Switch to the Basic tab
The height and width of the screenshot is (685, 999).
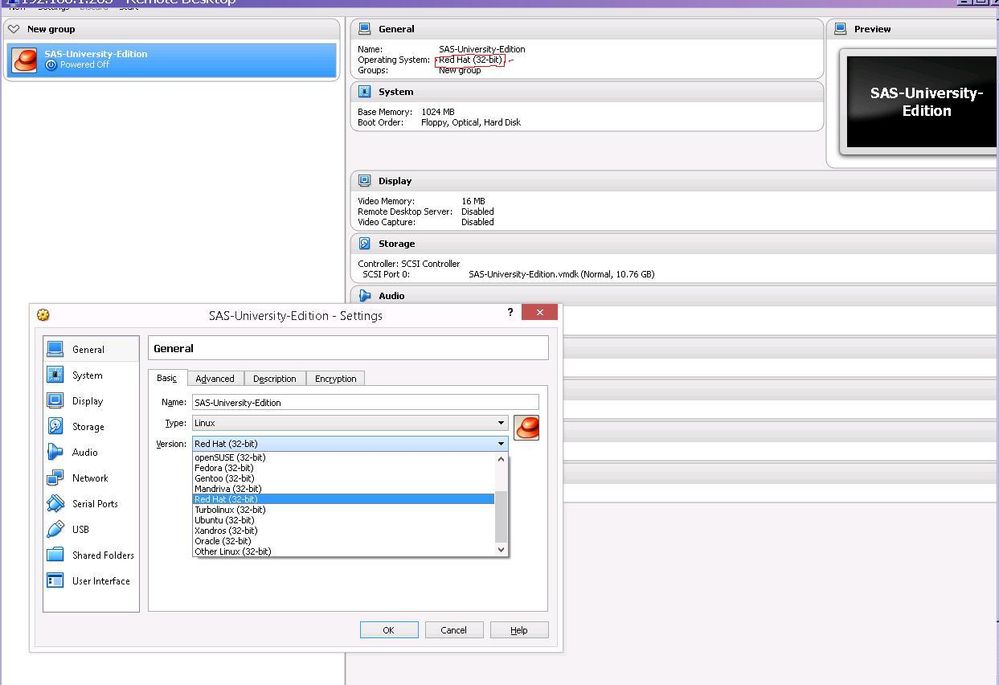[167, 378]
